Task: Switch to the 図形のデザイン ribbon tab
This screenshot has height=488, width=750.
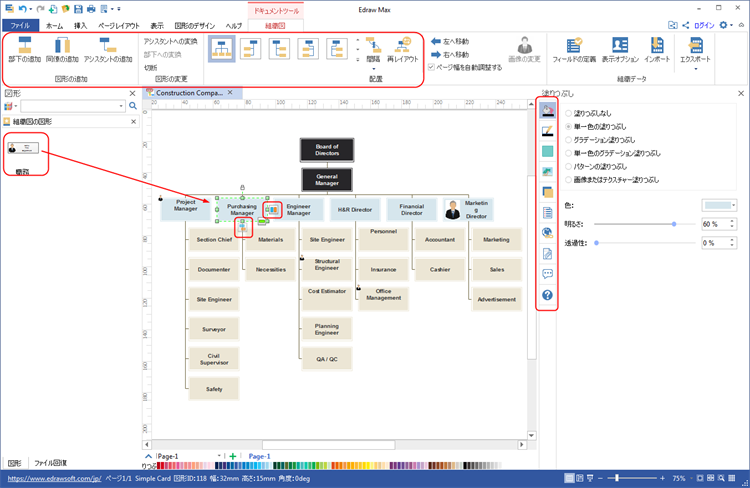Action: [195, 26]
